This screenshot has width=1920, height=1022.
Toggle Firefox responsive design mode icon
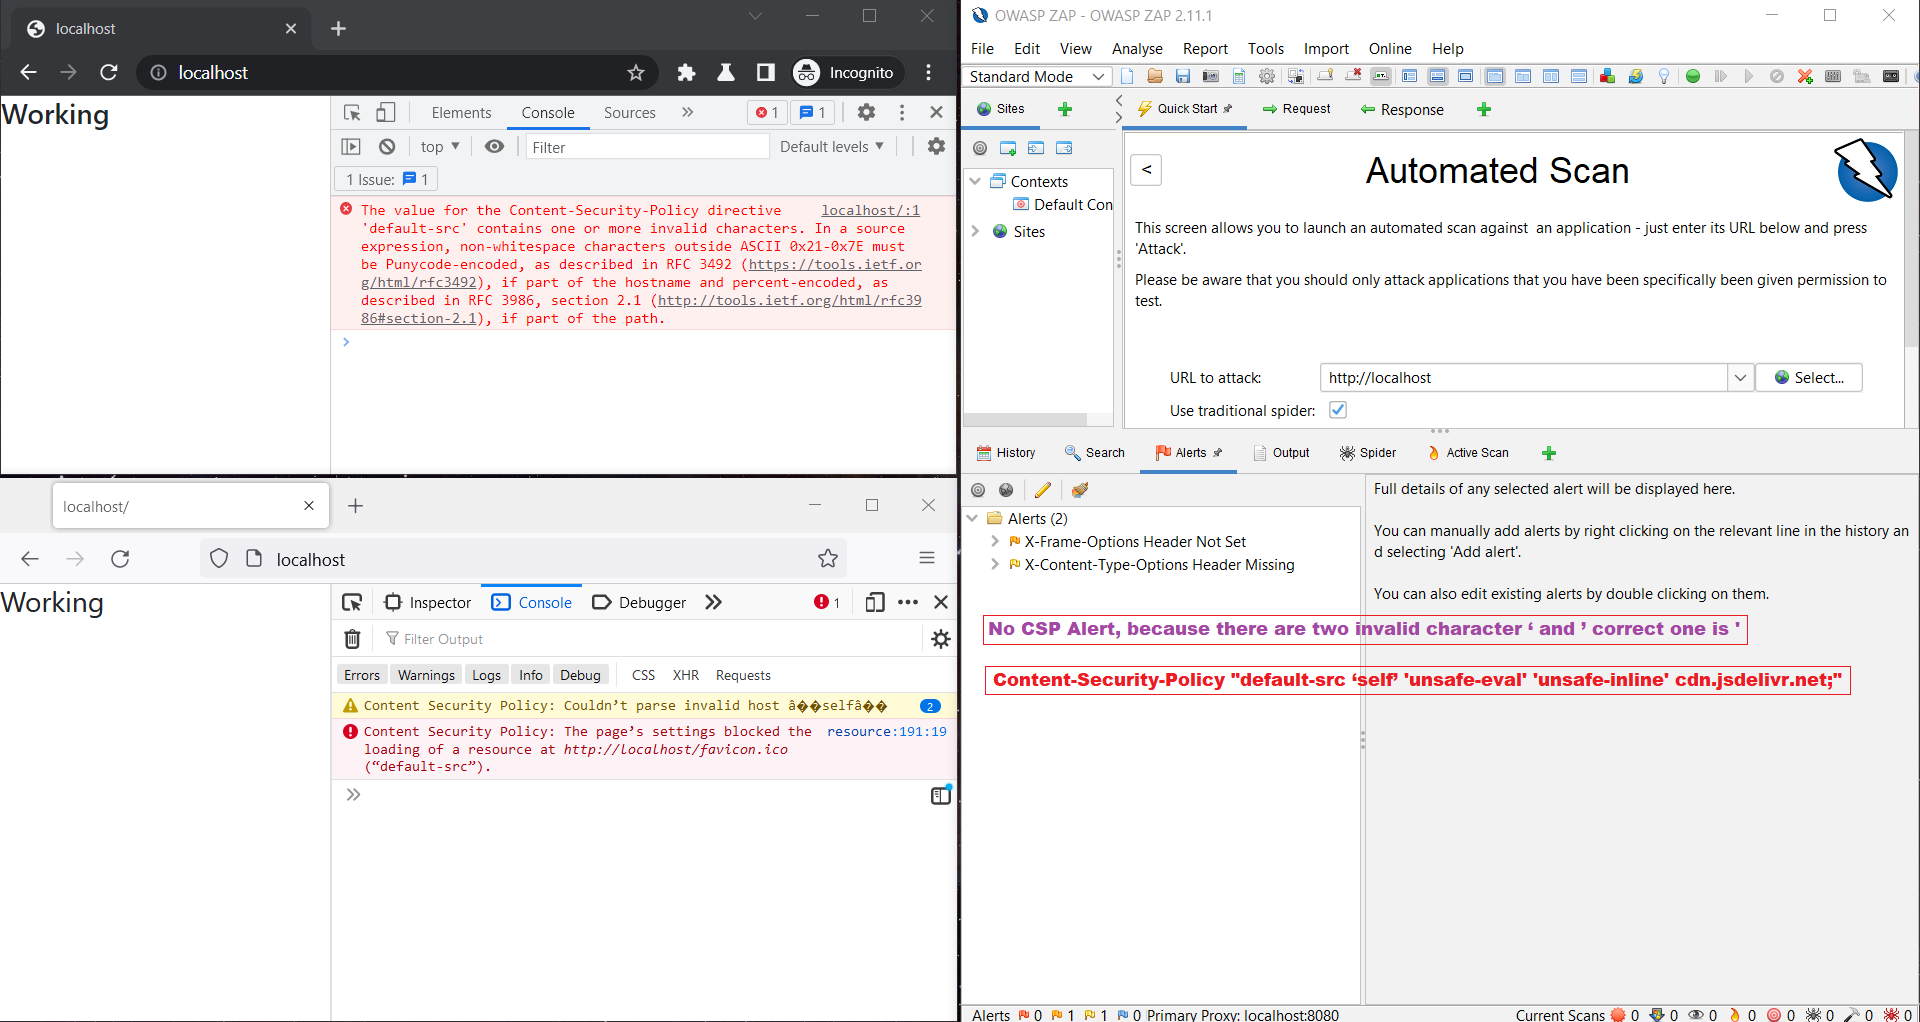pos(875,602)
